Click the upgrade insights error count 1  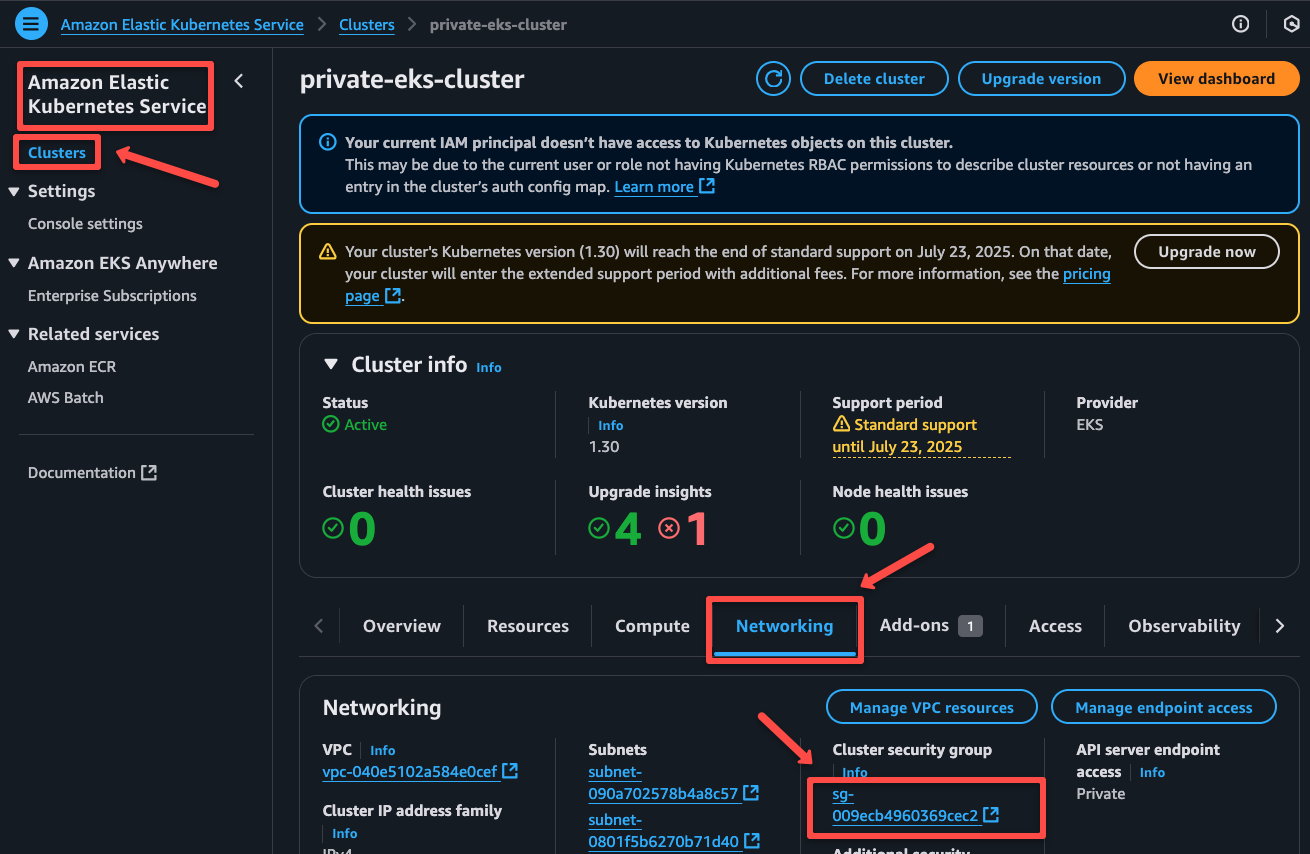point(696,529)
